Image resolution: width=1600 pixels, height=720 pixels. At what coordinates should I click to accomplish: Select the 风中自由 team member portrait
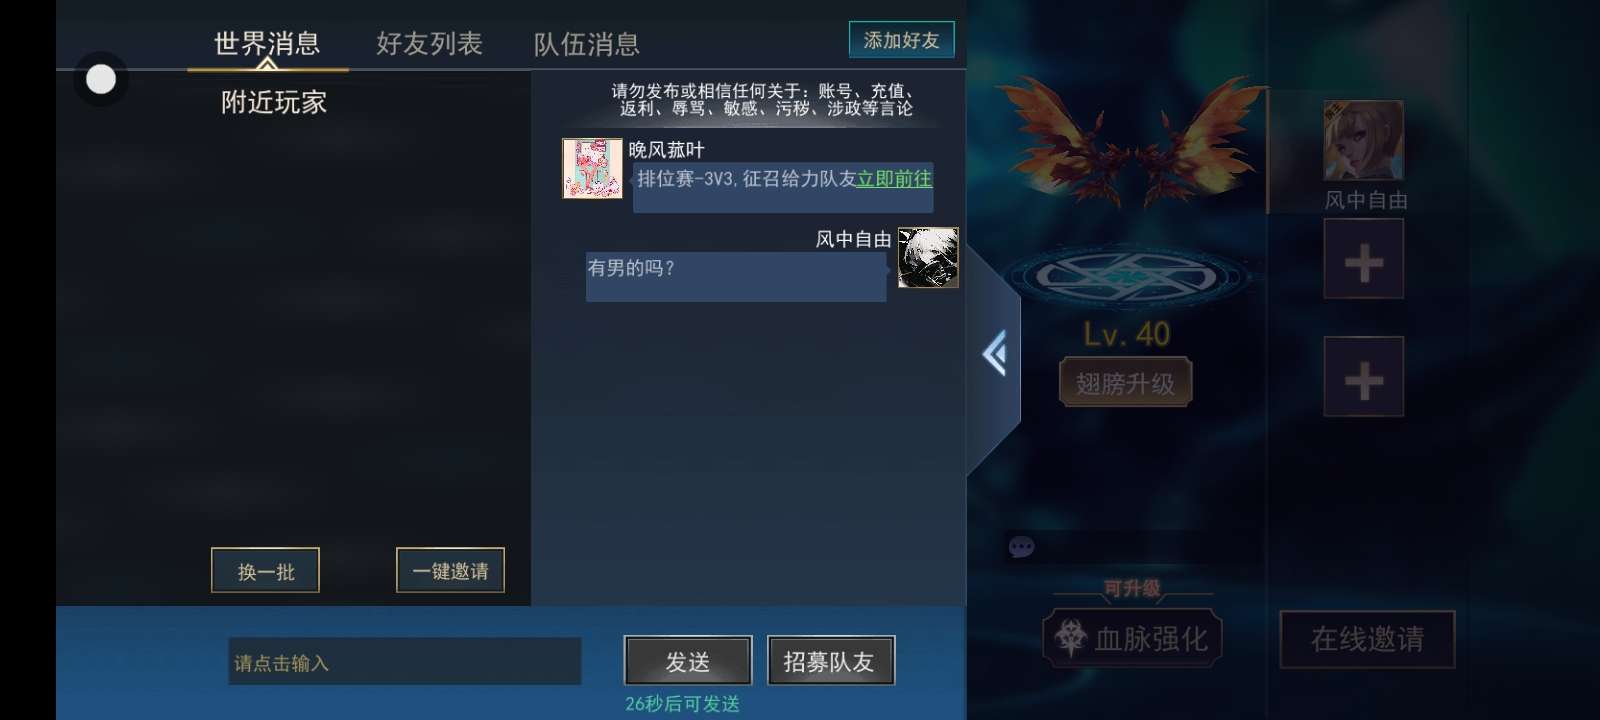(x=1364, y=141)
